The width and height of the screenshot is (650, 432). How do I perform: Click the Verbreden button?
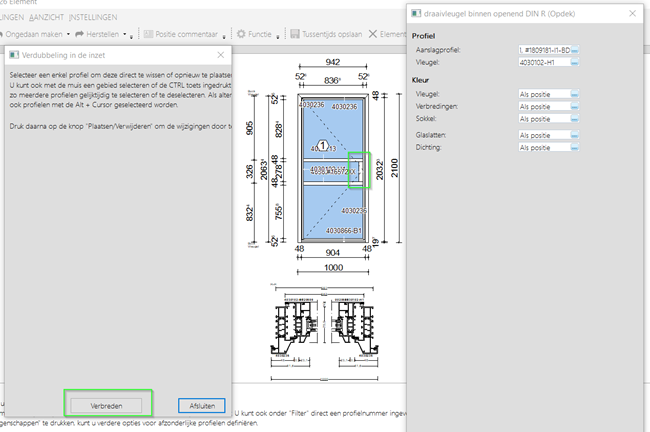106,406
